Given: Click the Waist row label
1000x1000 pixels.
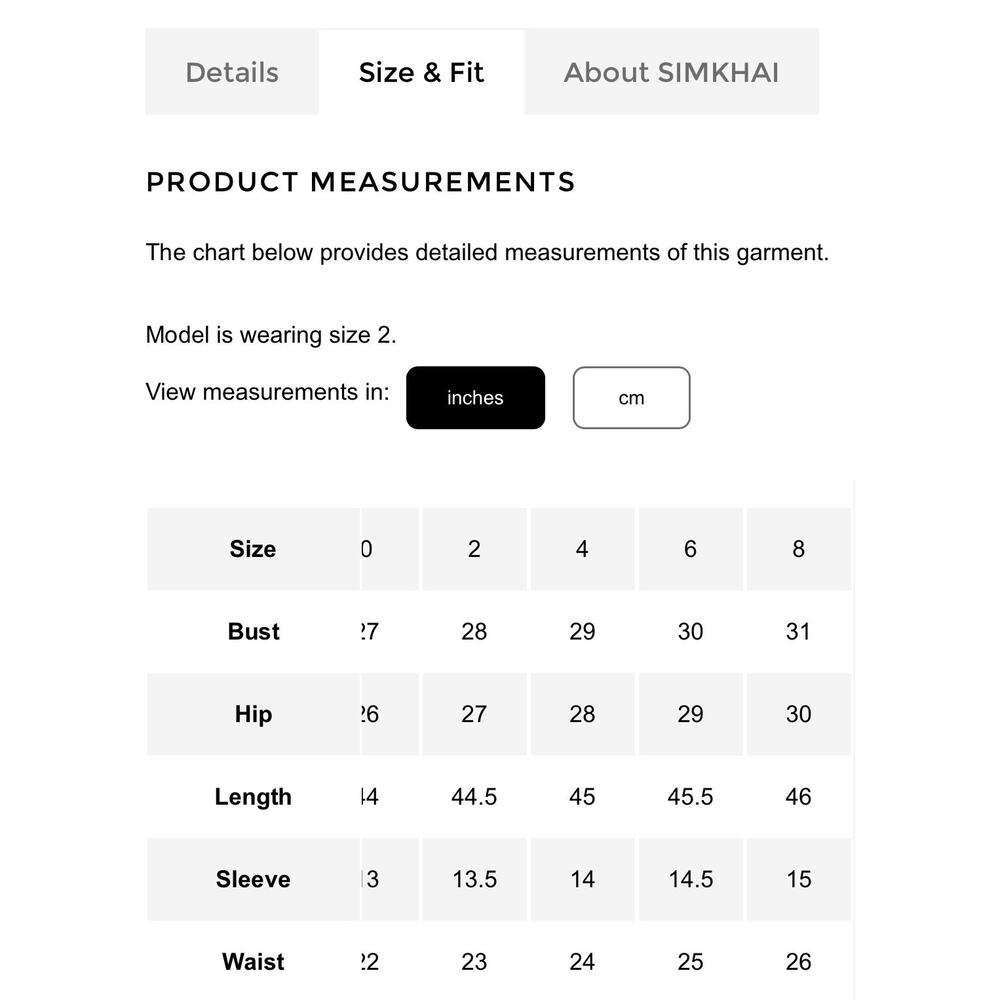Looking at the screenshot, I should [253, 962].
